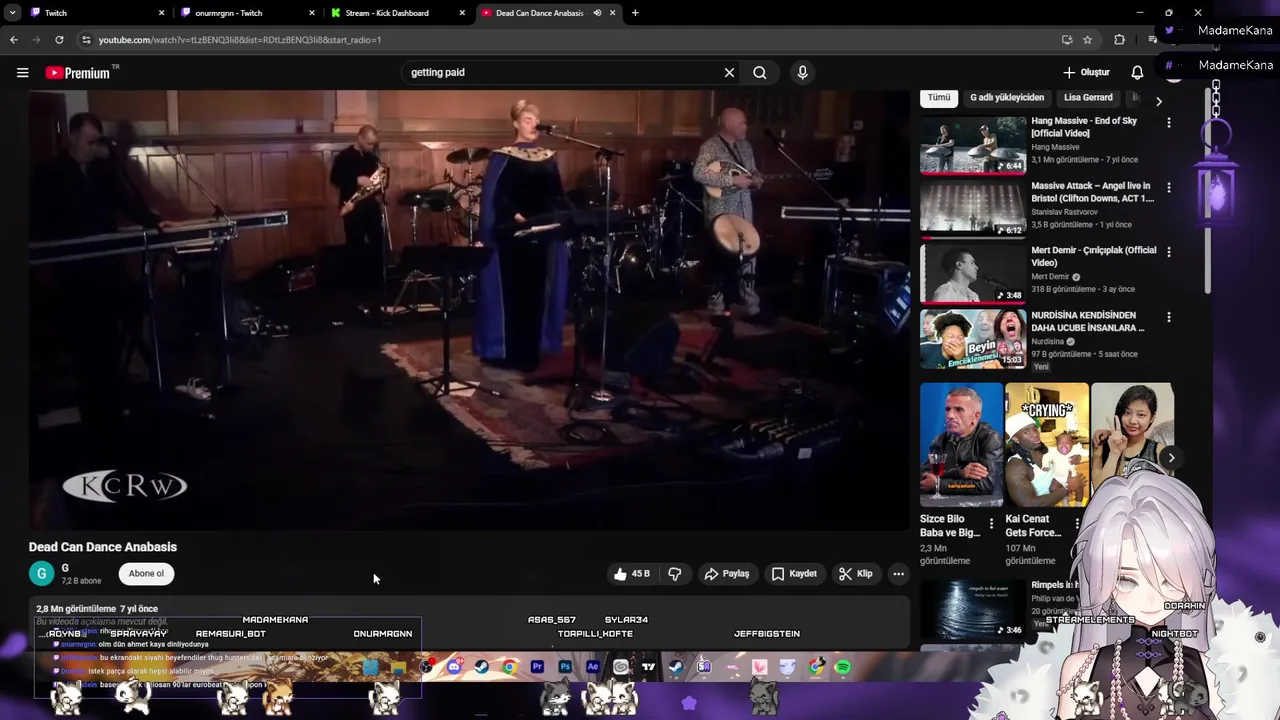Click the address bar URL field

click(x=575, y=40)
